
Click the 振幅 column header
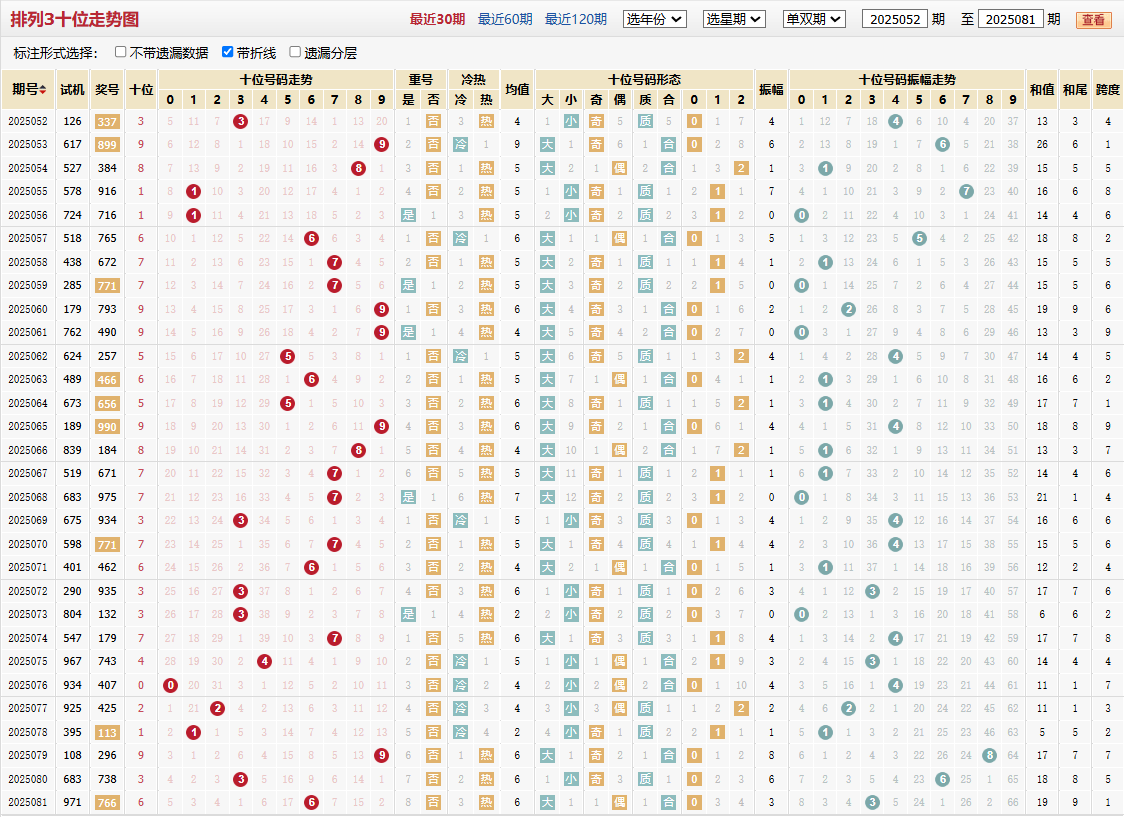[771, 90]
